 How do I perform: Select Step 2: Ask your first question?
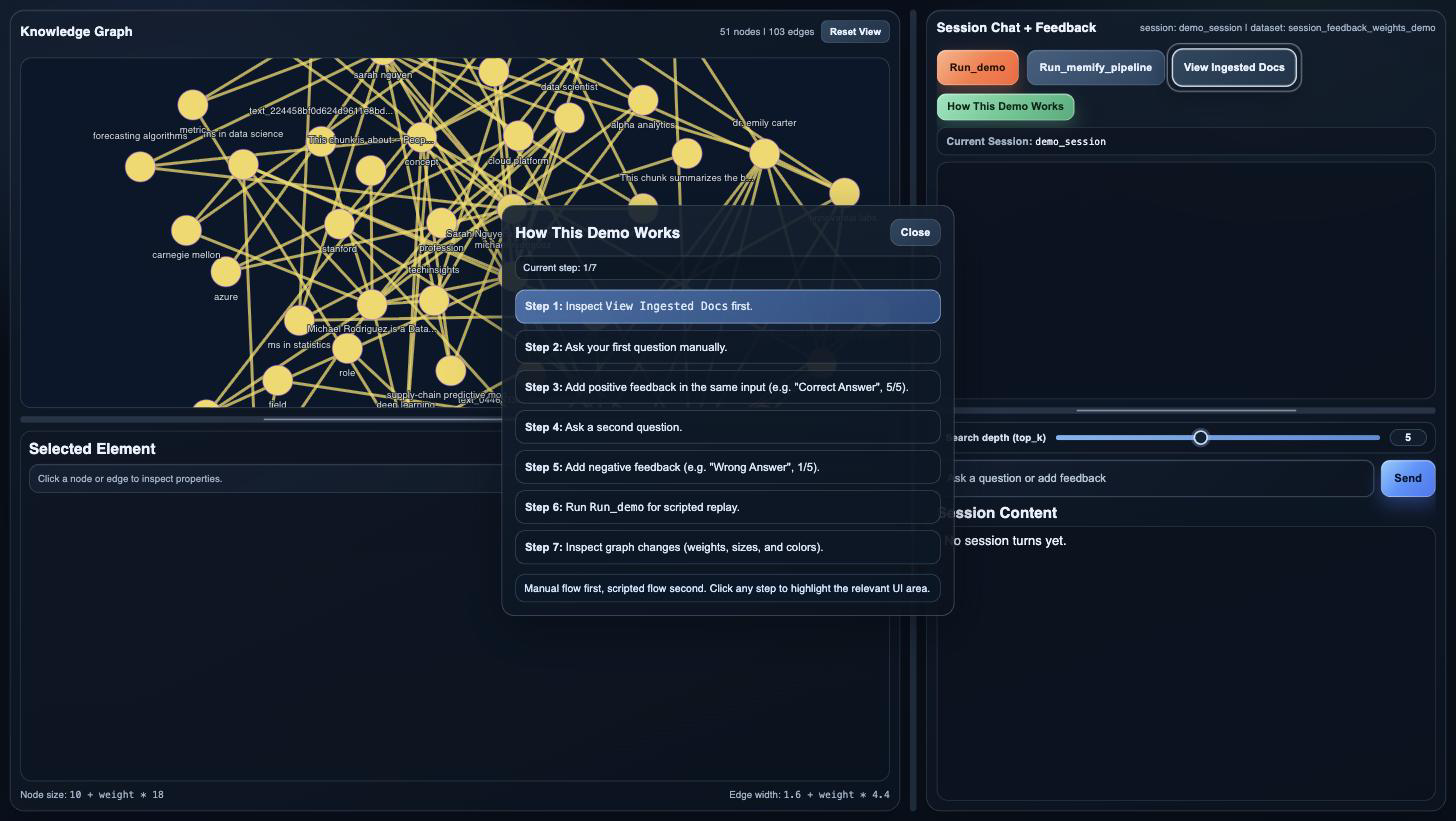[728, 347]
